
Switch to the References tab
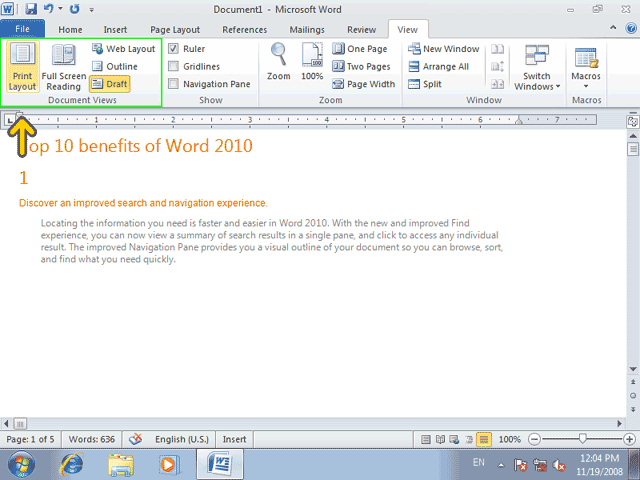[244, 30]
